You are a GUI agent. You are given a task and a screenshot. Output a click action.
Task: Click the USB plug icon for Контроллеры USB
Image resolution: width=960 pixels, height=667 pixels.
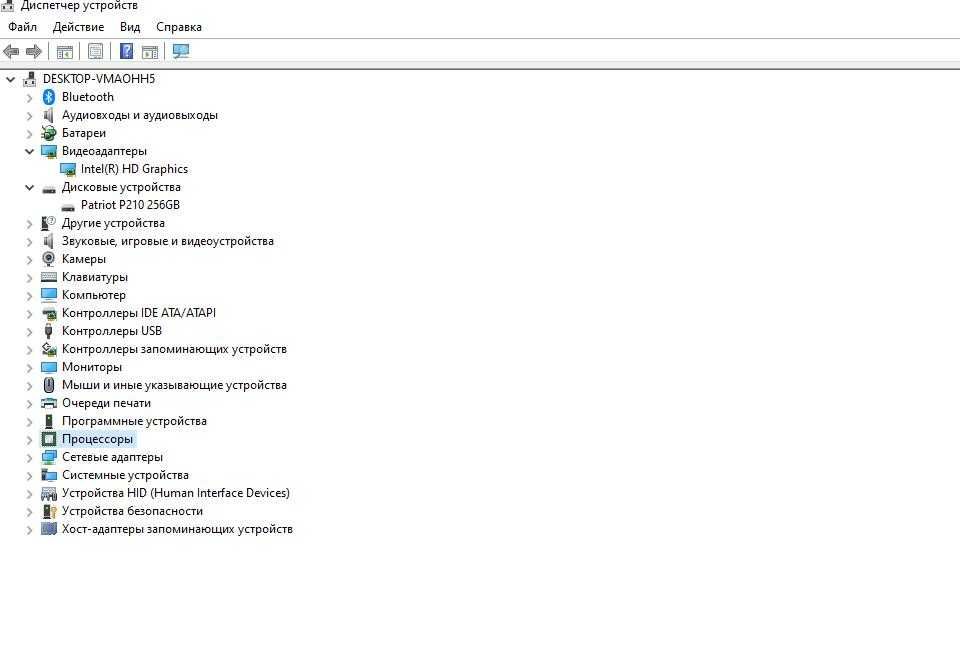click(x=49, y=331)
